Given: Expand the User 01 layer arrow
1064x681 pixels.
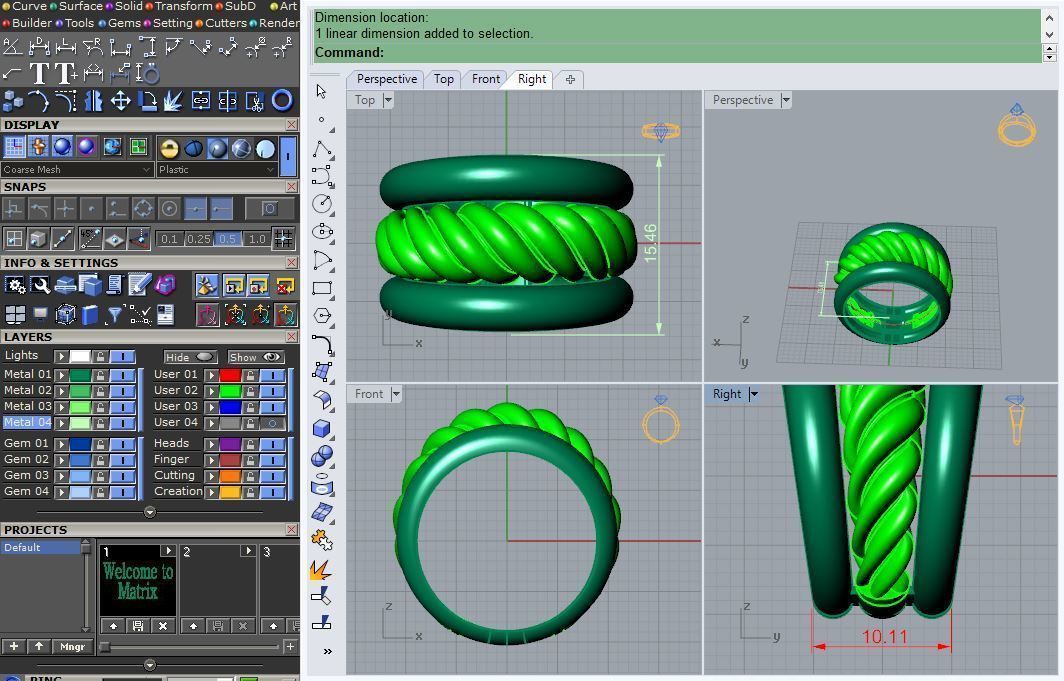Looking at the screenshot, I should pyautogui.click(x=212, y=374).
